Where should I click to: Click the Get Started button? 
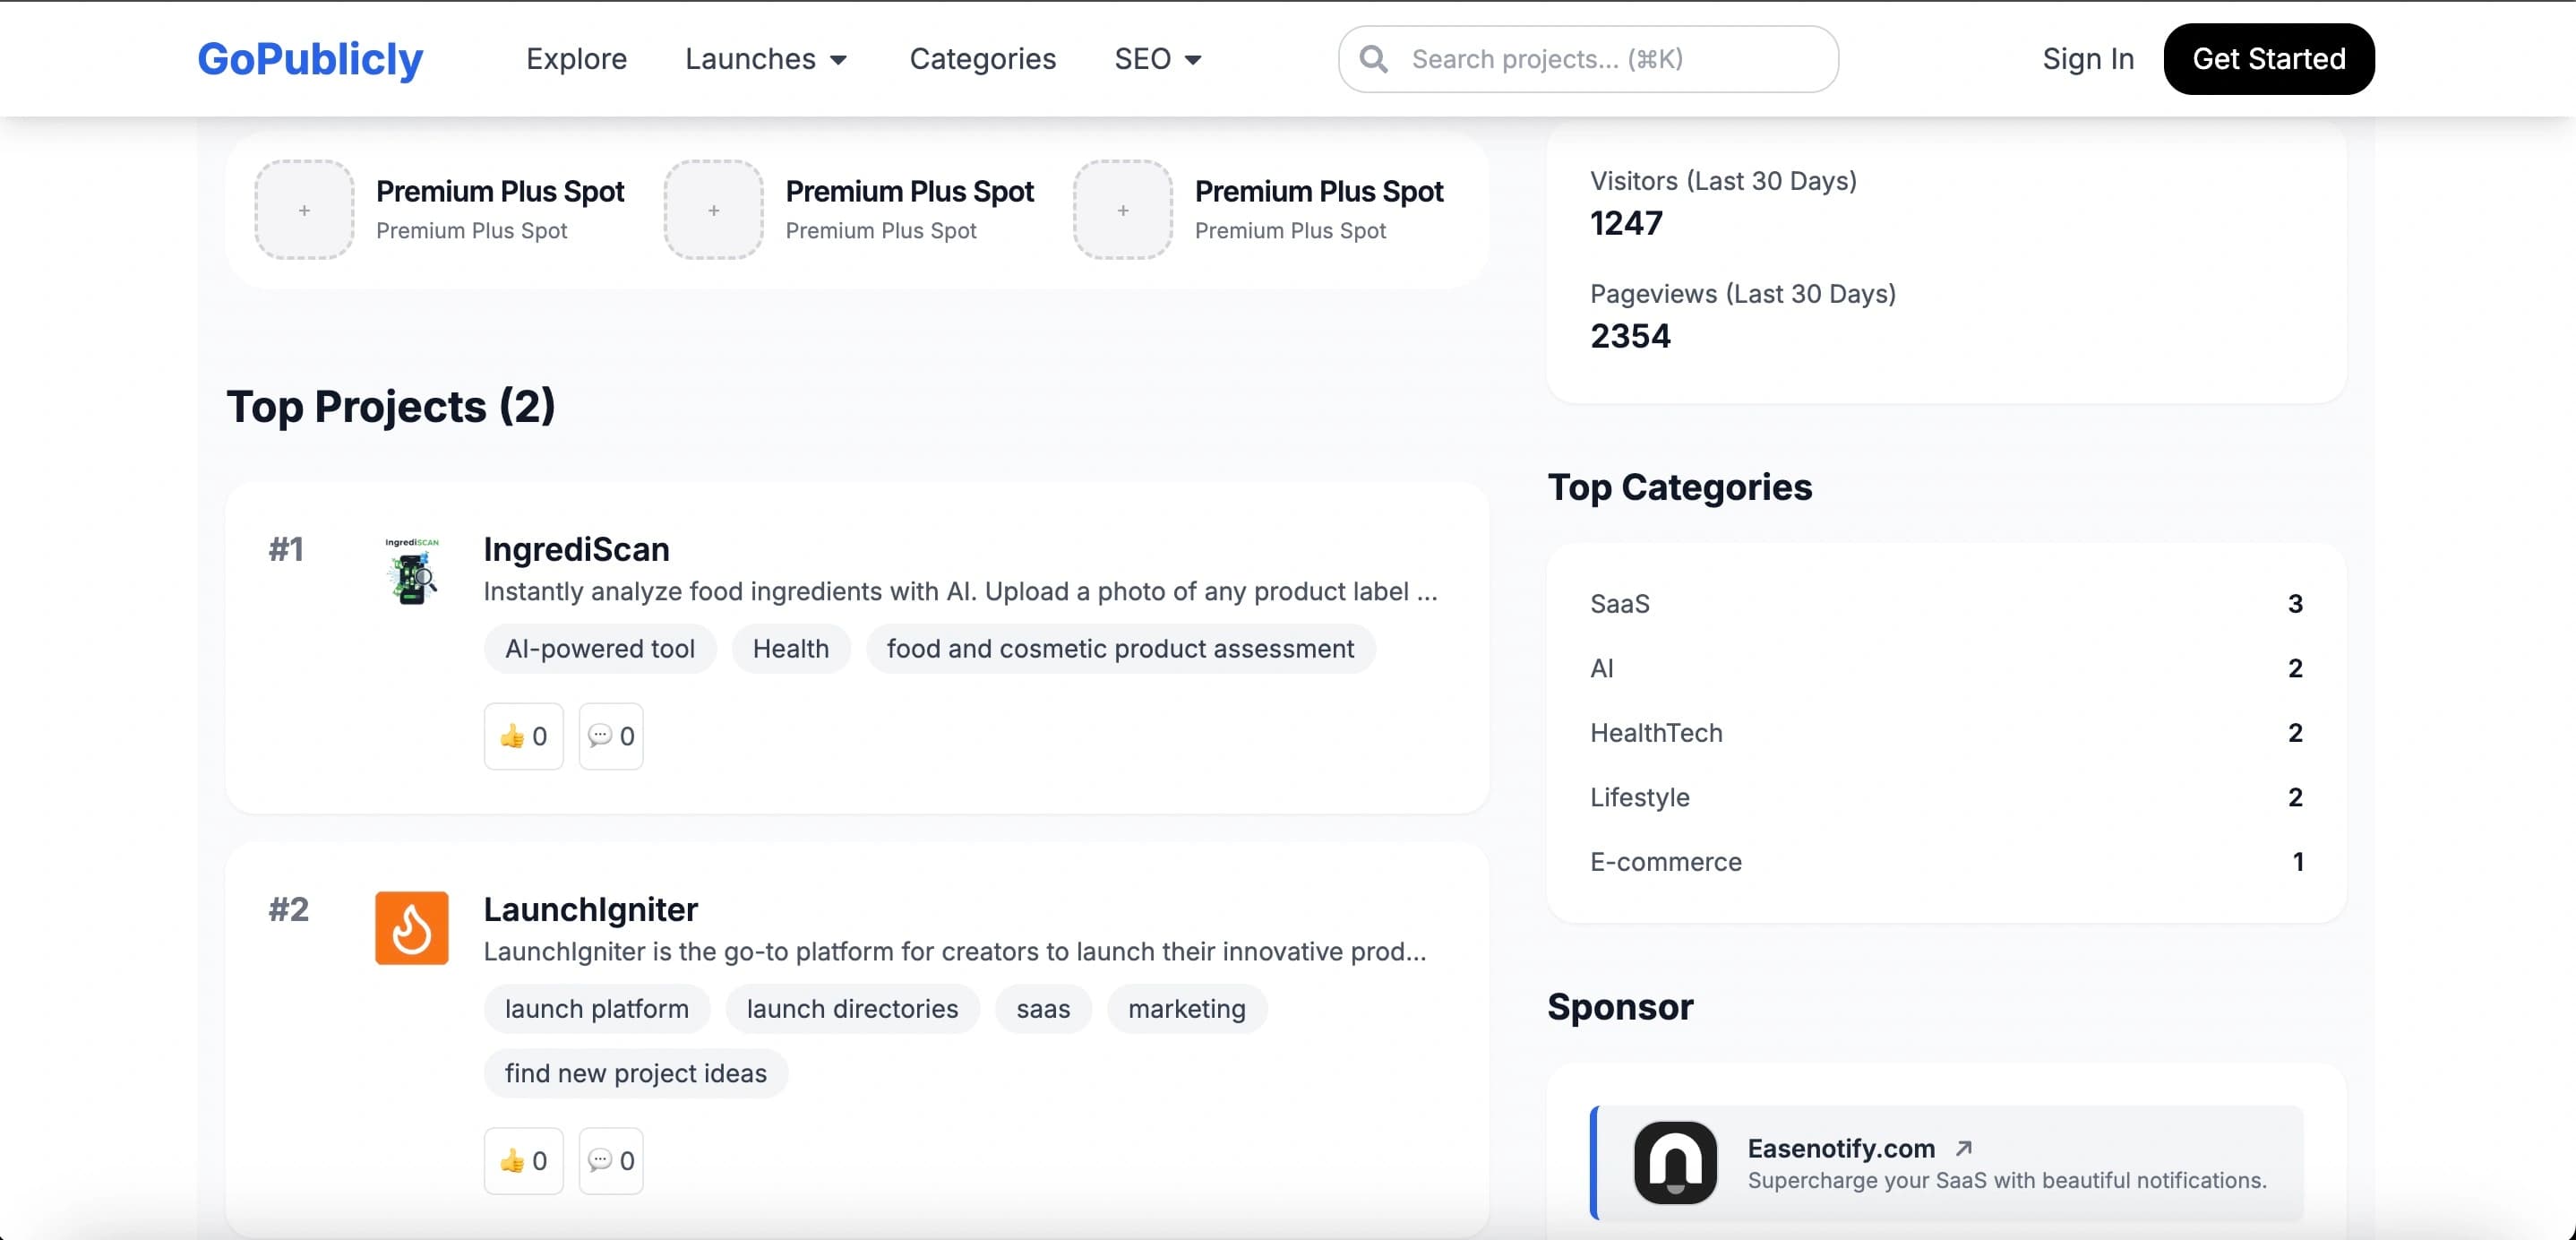[2268, 59]
